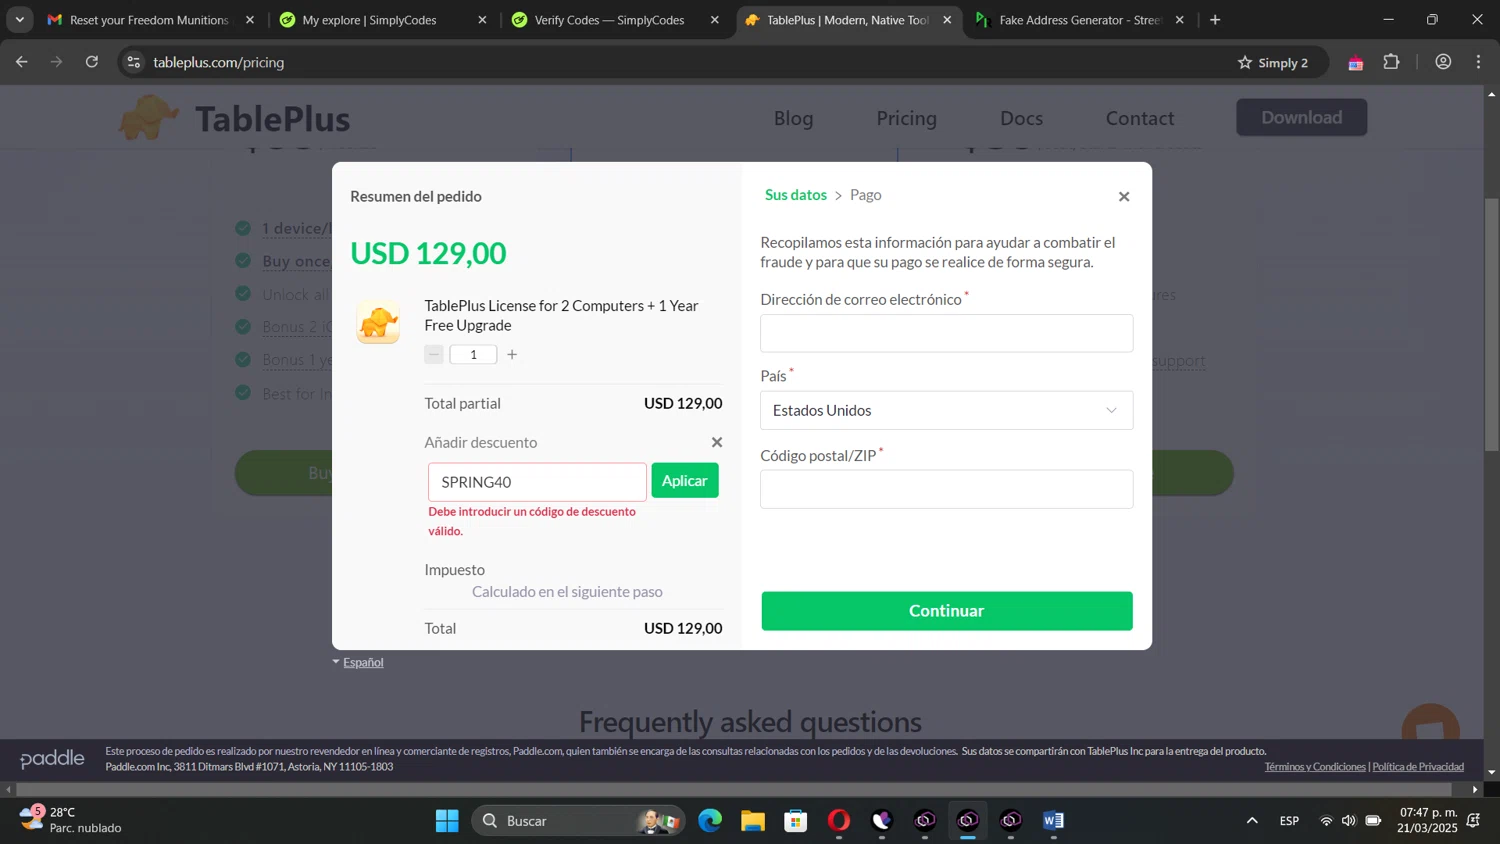Open the battery status icon
Viewport: 1500px width, 844px height.
point(1374,821)
